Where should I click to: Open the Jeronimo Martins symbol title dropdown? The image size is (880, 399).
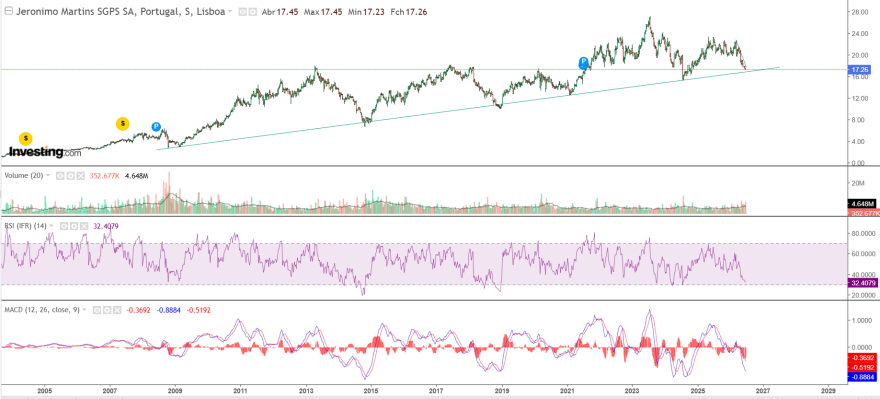point(230,11)
